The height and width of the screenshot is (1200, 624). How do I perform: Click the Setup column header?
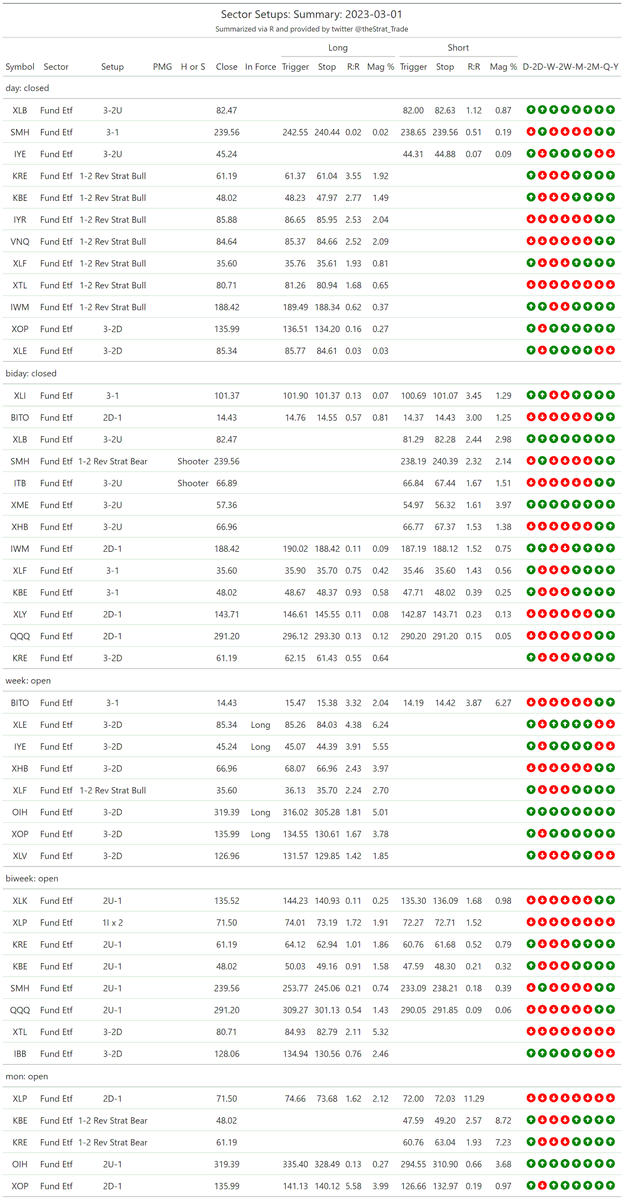(x=112, y=67)
